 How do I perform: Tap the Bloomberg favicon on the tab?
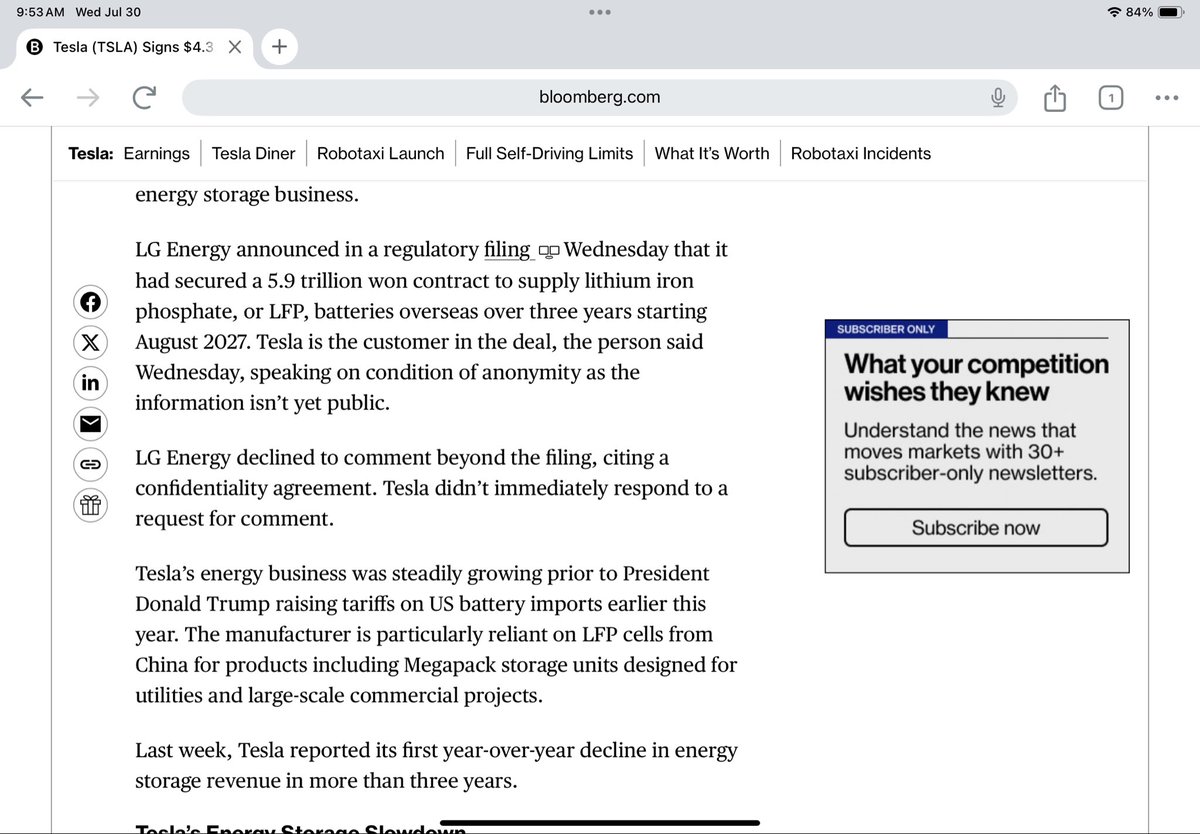[x=34, y=47]
